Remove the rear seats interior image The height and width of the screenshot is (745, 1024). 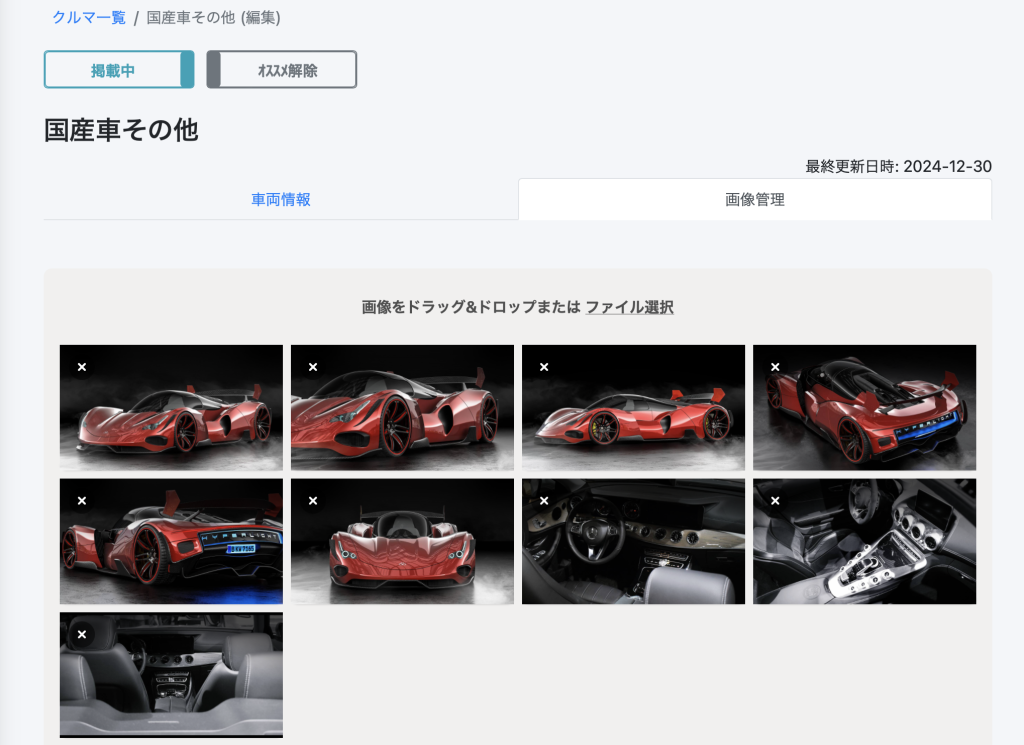(x=82, y=634)
